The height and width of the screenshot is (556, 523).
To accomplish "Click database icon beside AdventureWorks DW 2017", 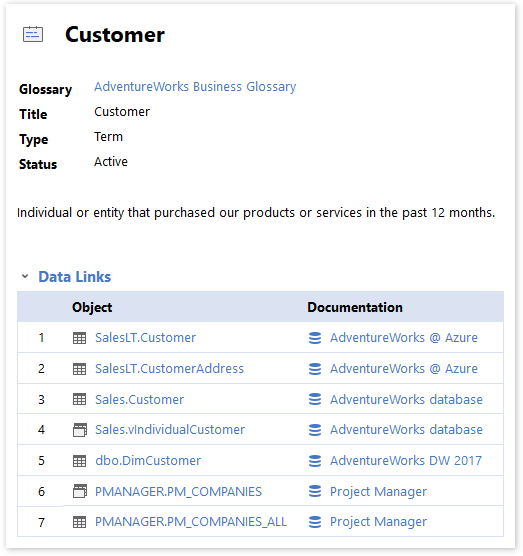I will point(315,461).
